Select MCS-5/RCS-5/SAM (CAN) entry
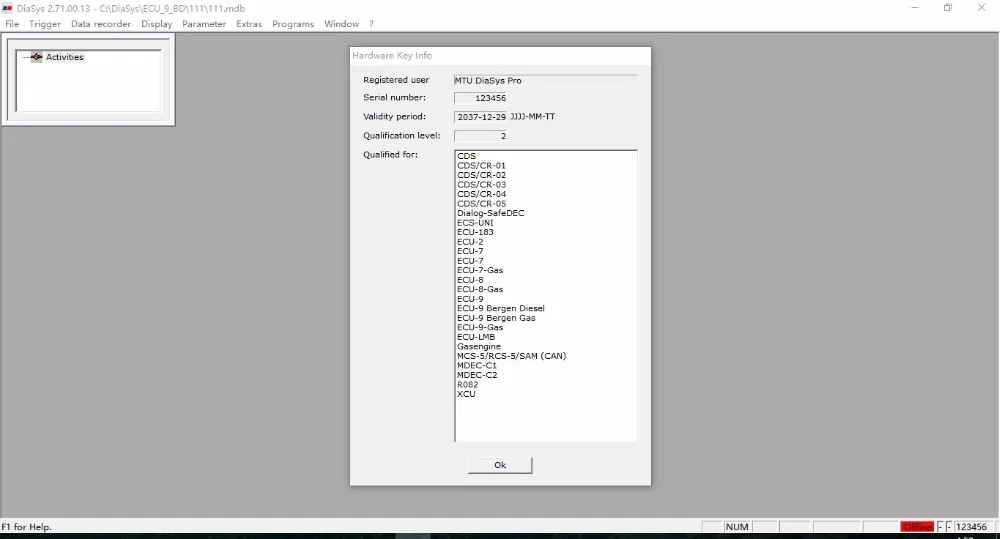The width and height of the screenshot is (1000, 539). pyautogui.click(x=511, y=356)
